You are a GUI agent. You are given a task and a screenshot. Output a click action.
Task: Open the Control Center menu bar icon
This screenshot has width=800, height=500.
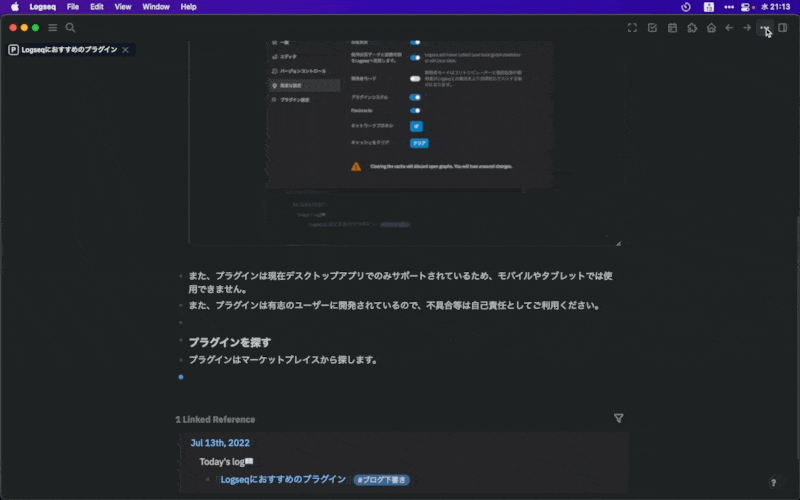pyautogui.click(x=747, y=7)
